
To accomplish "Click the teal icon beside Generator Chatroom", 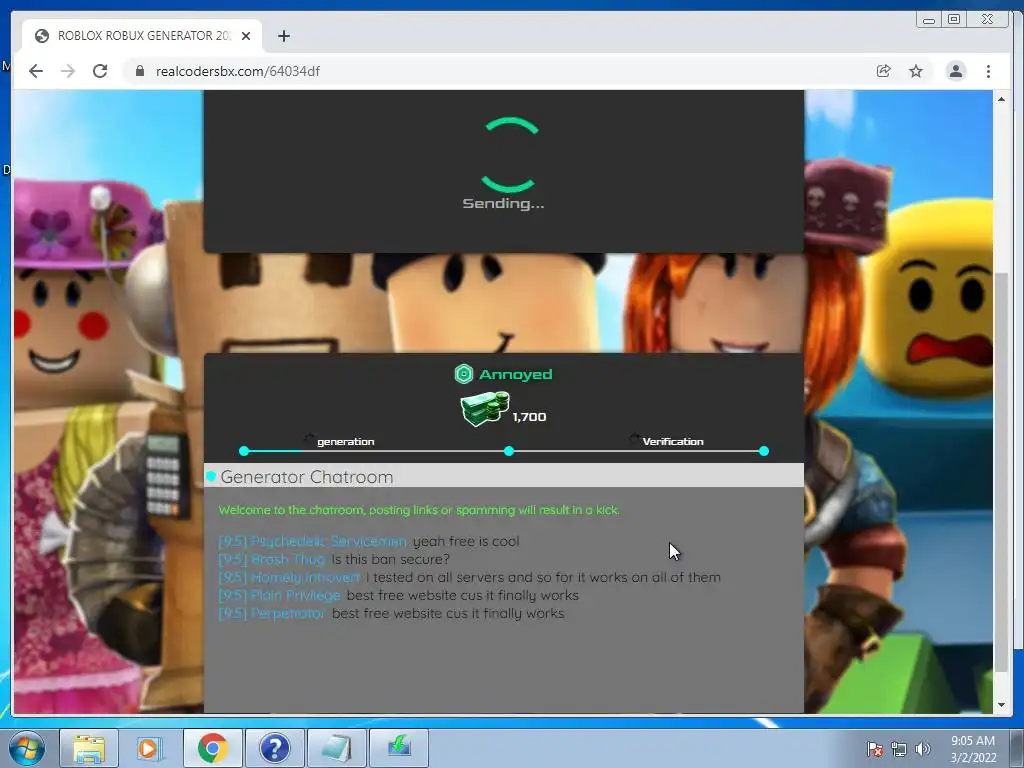I will click(211, 475).
